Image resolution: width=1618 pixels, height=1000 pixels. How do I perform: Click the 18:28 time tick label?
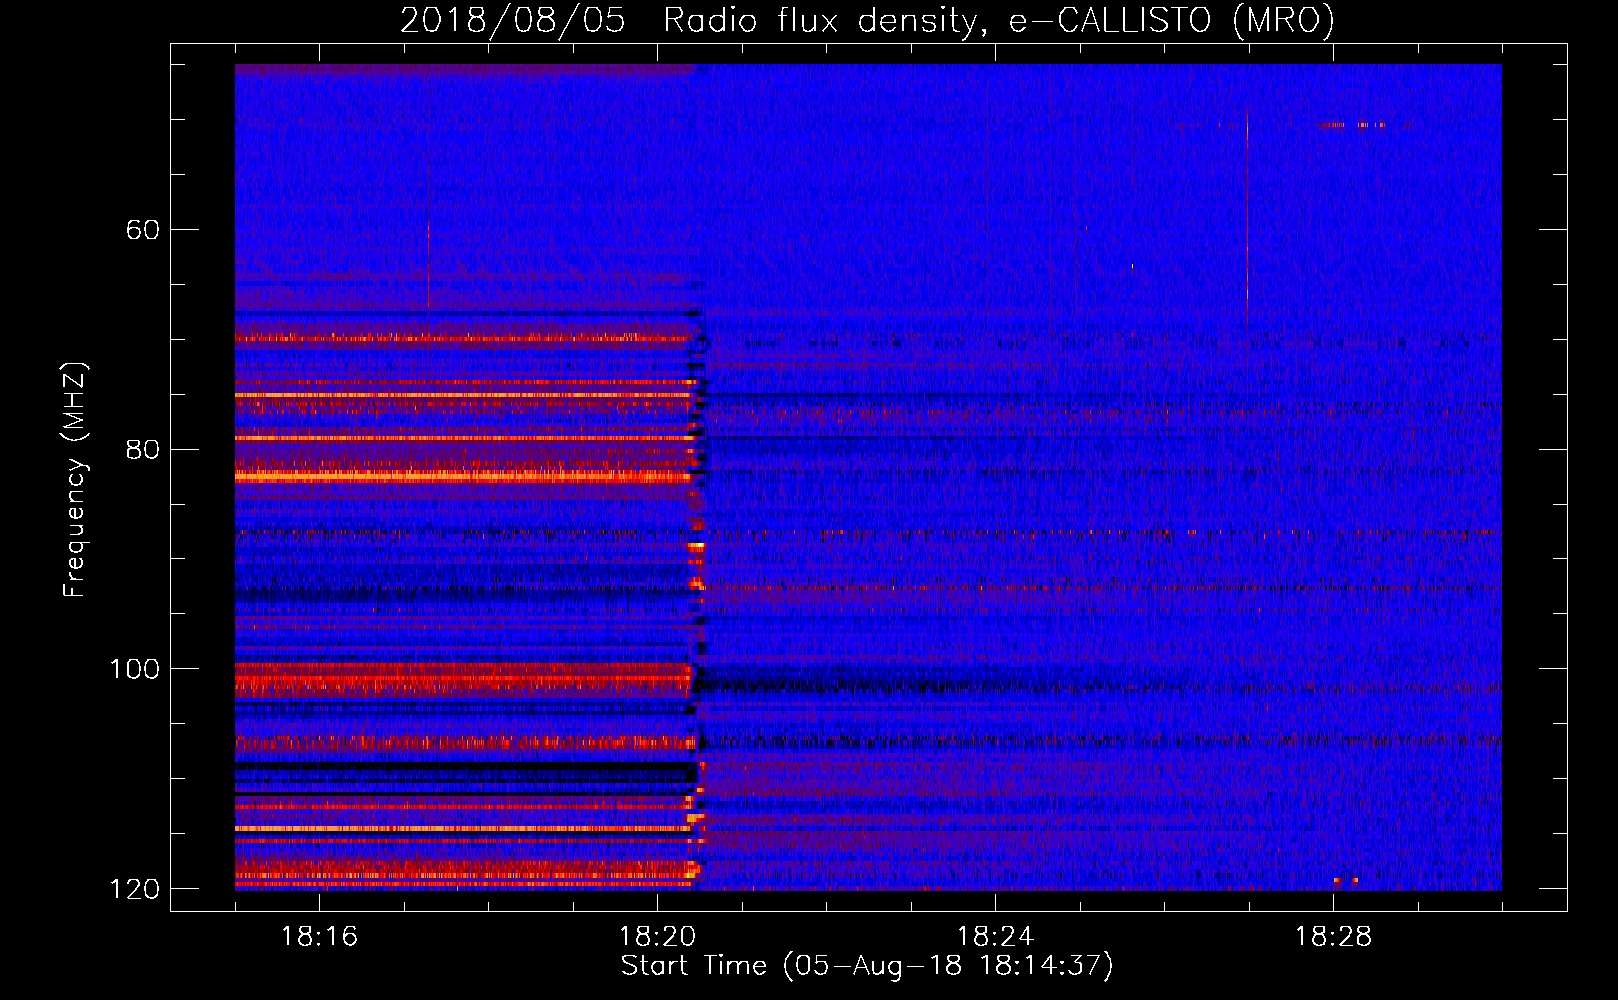(1333, 937)
